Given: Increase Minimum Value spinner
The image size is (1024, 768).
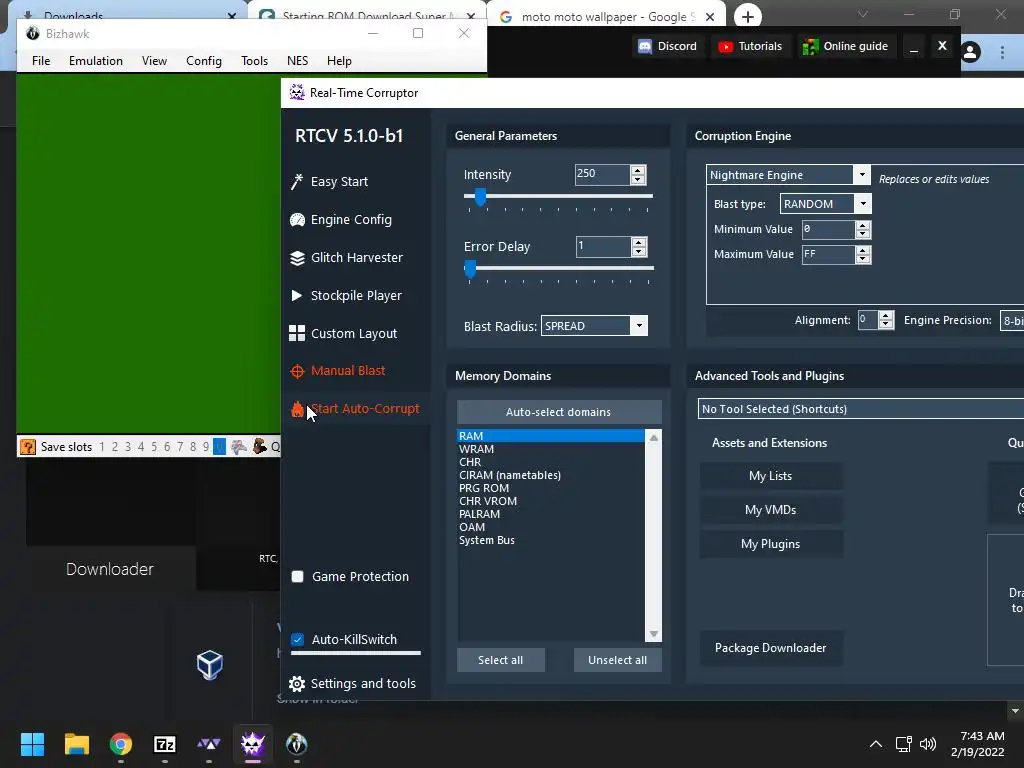Looking at the screenshot, I should [863, 225].
